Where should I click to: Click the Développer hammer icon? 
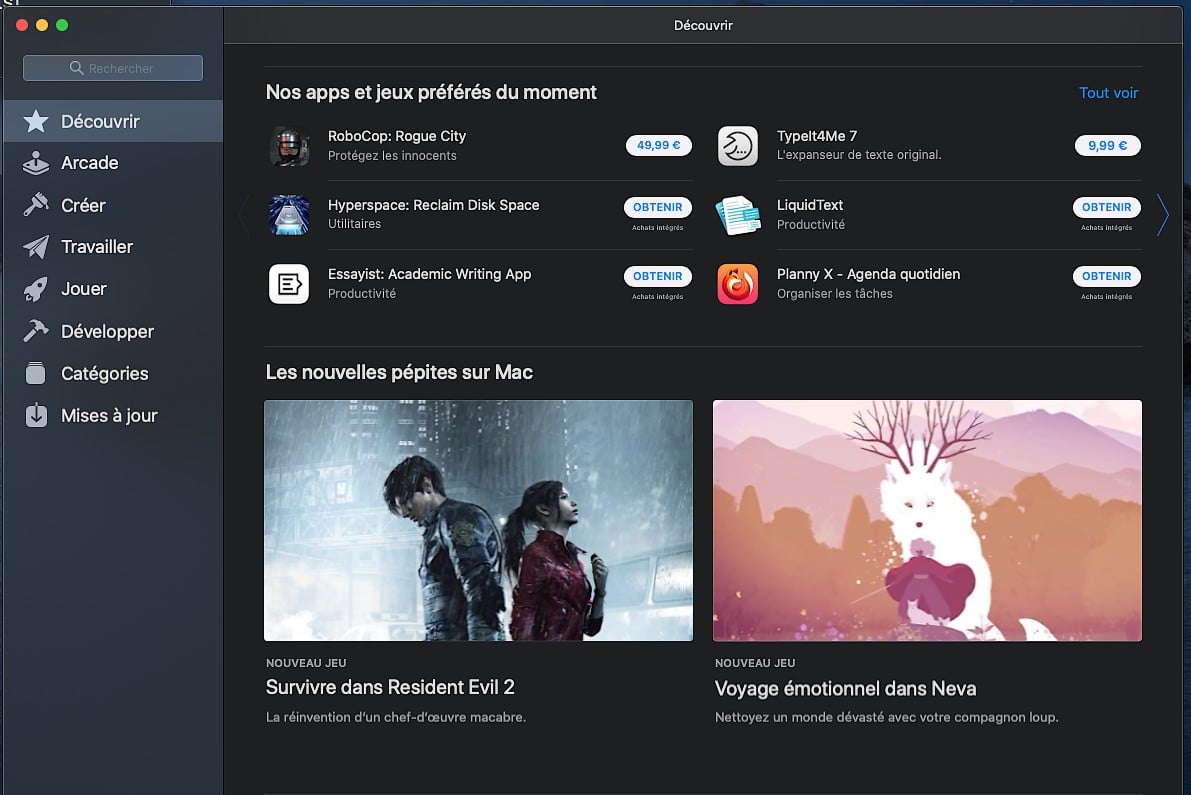click(36, 330)
